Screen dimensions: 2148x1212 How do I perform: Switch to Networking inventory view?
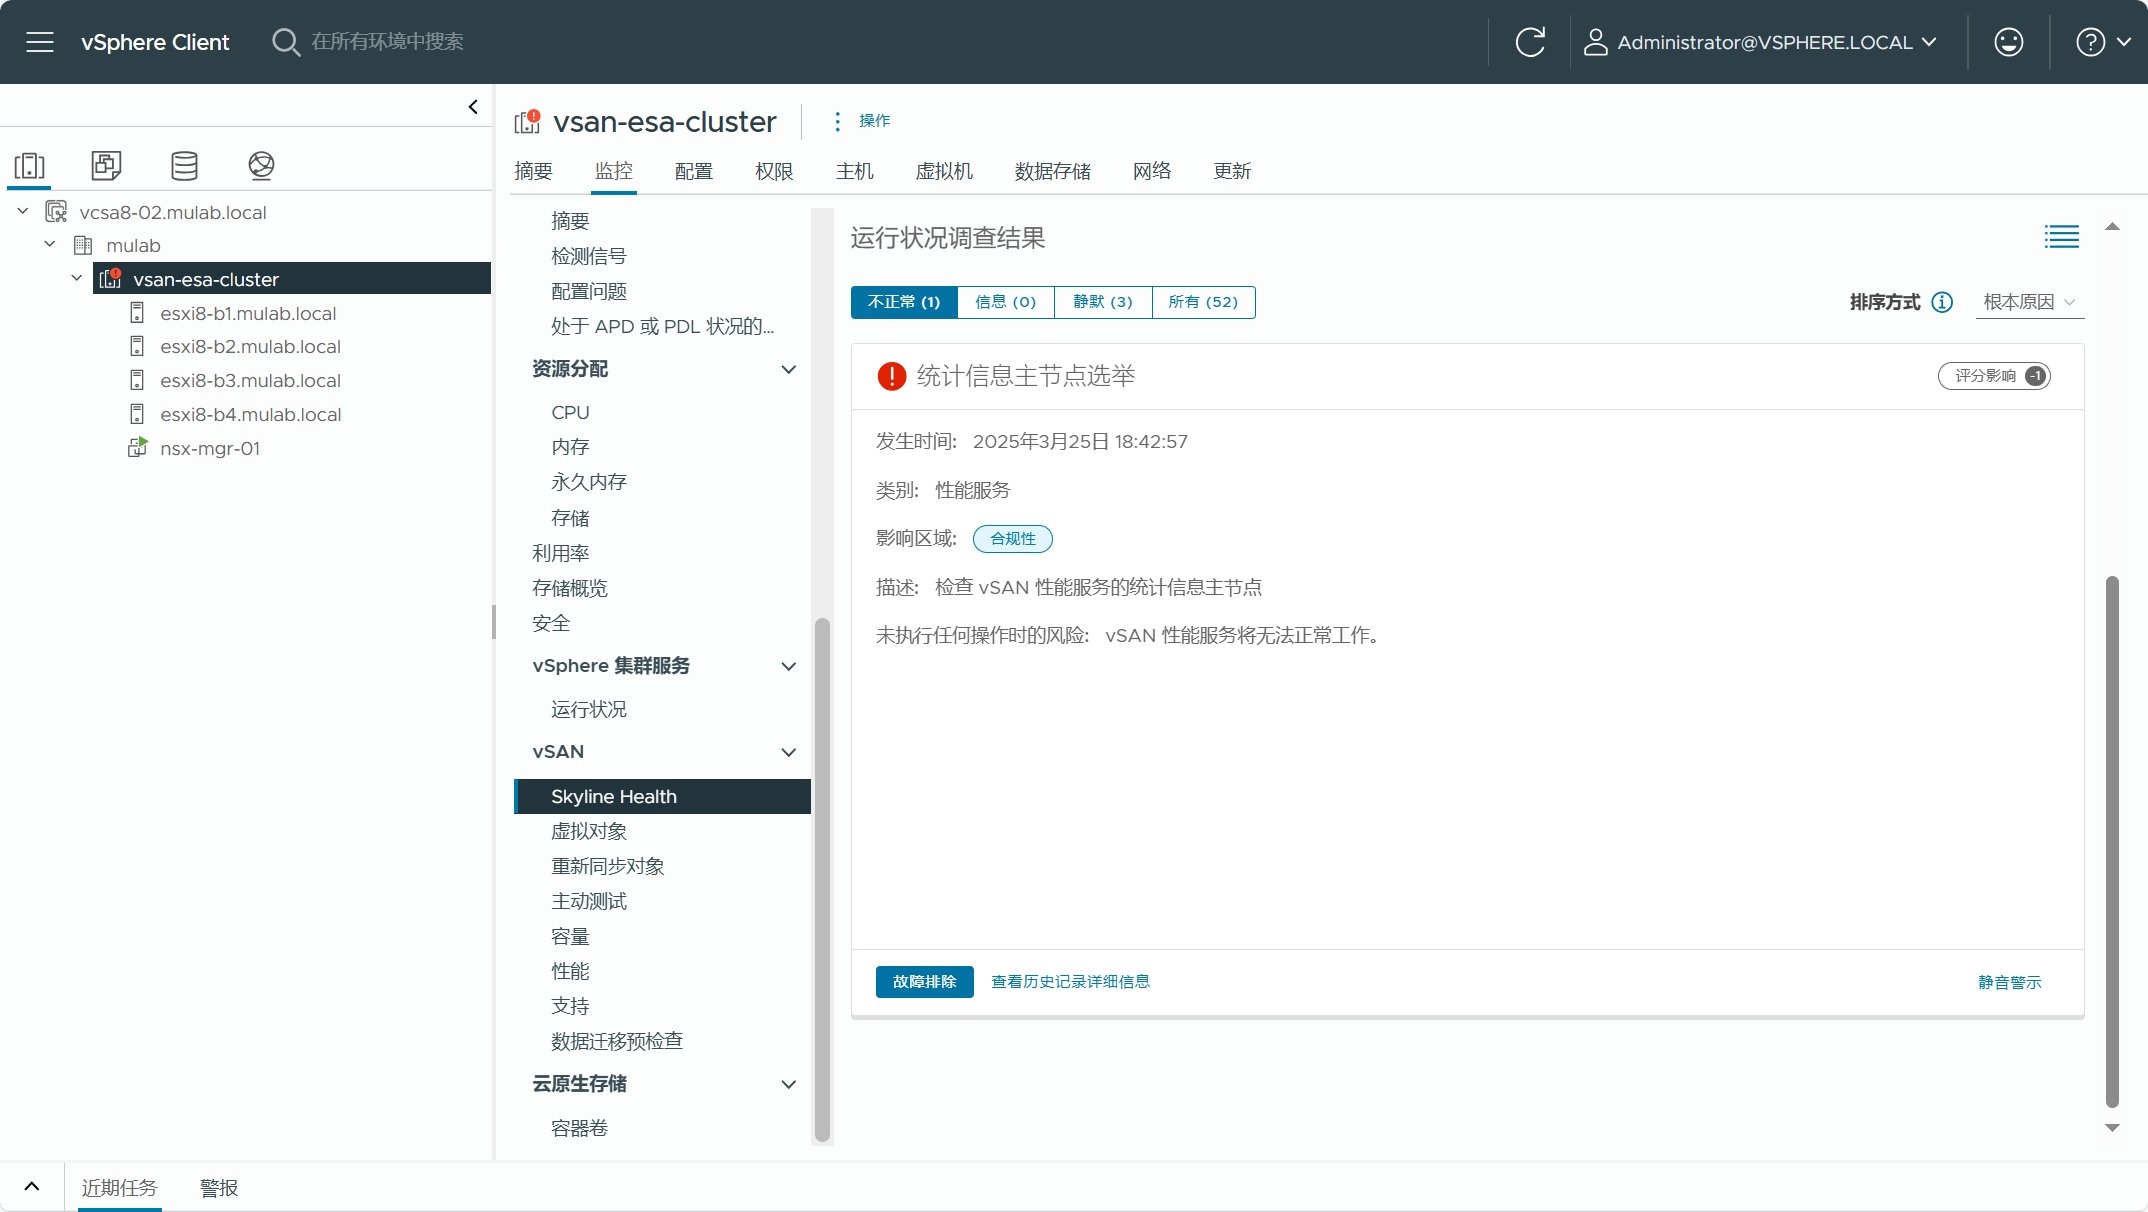pyautogui.click(x=261, y=165)
